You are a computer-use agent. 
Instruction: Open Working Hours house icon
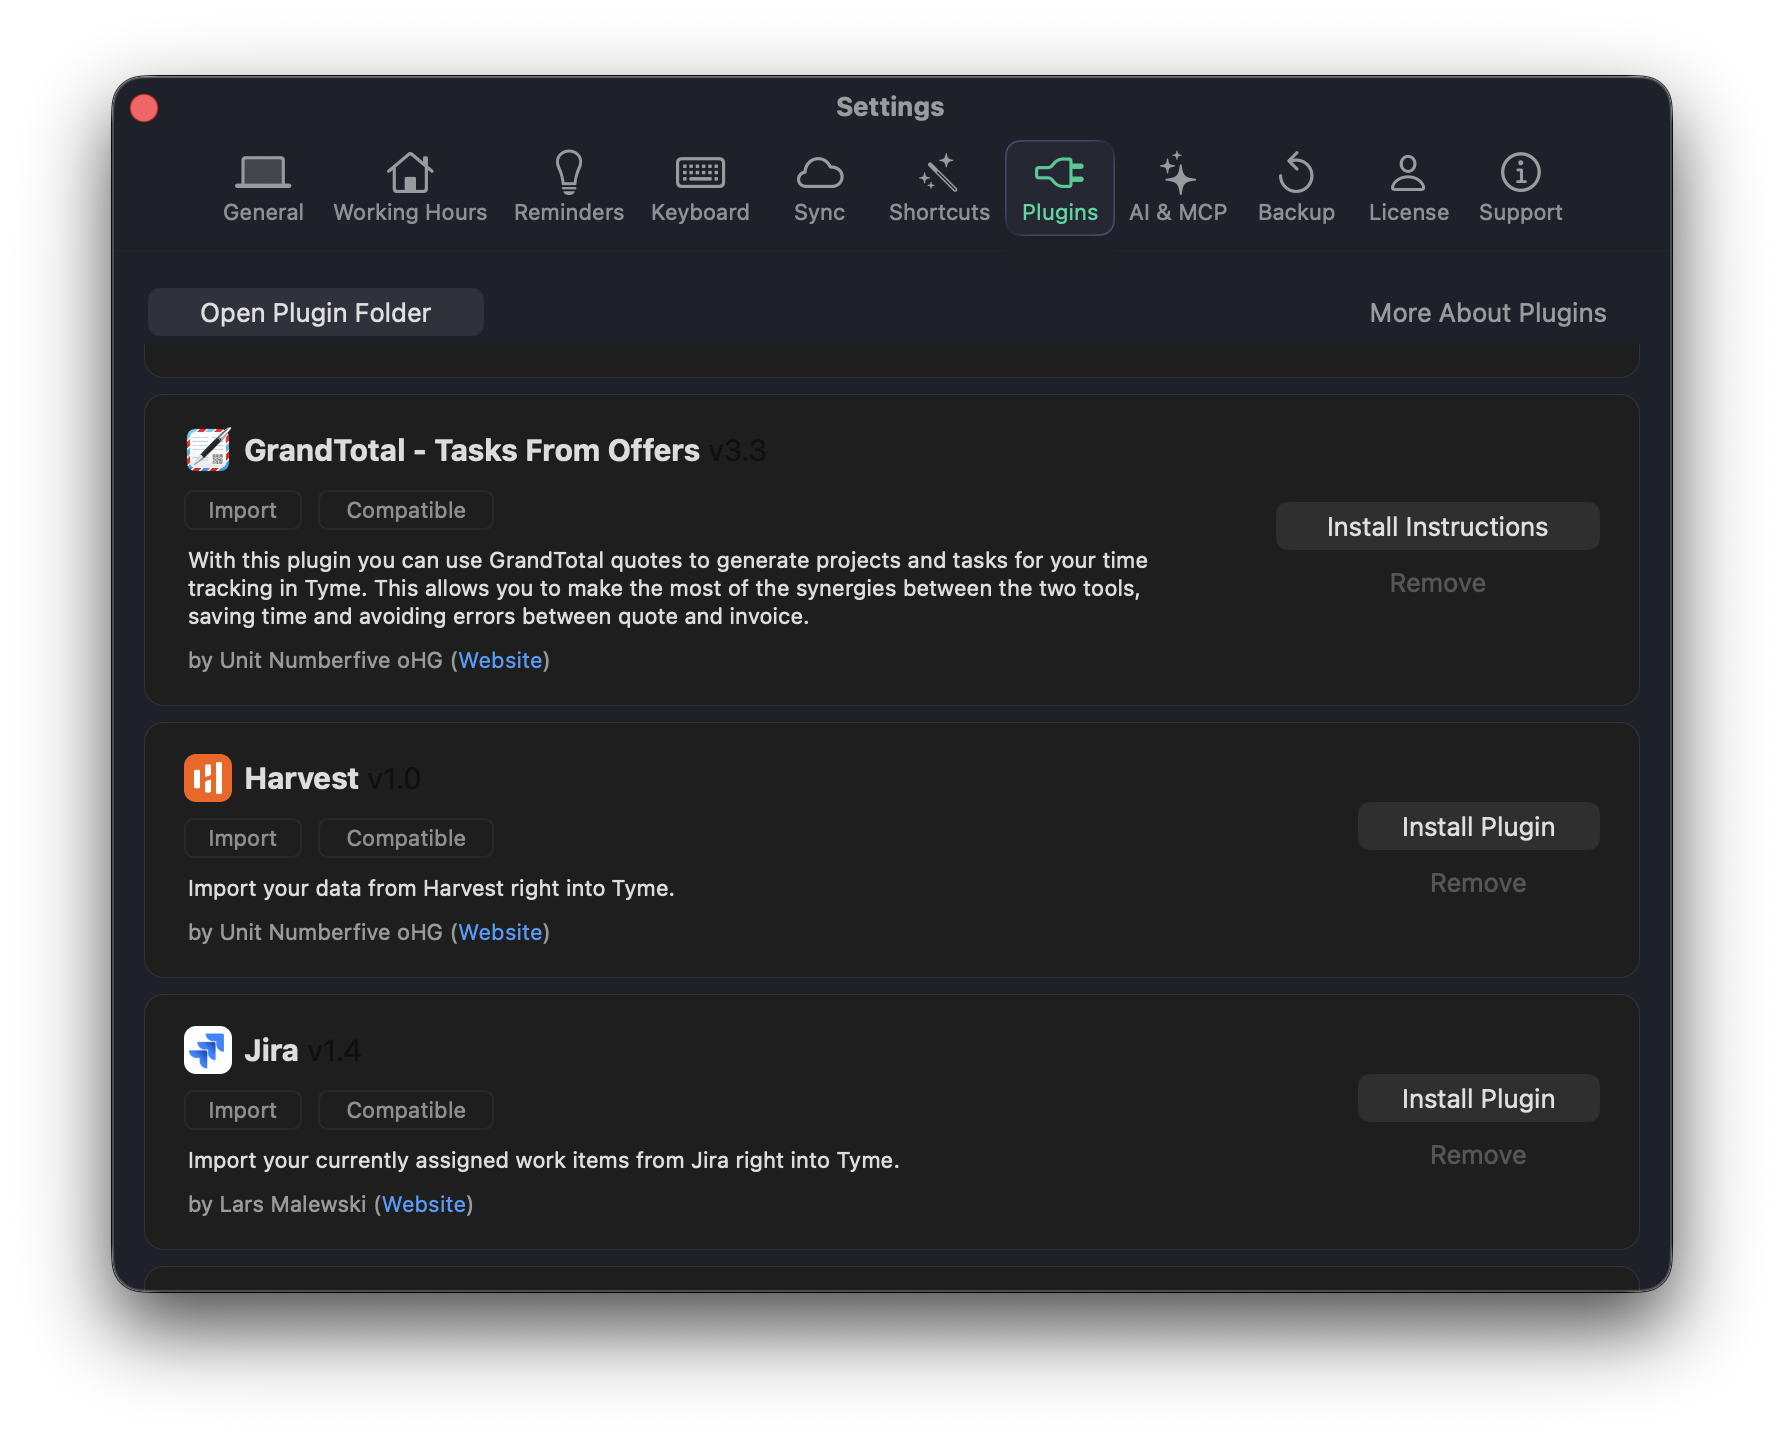pos(410,172)
